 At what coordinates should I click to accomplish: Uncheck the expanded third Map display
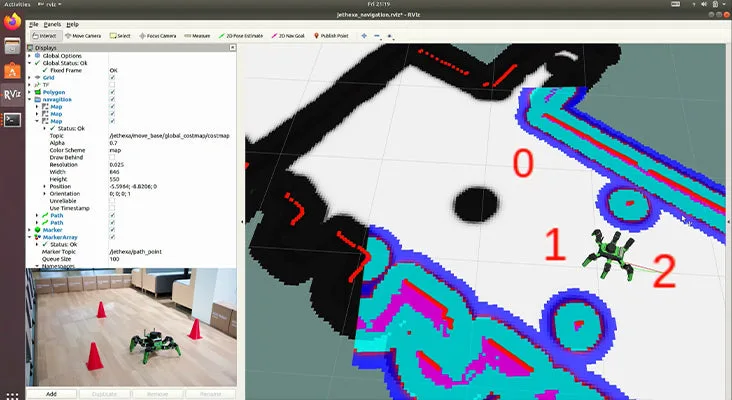click(x=112, y=121)
